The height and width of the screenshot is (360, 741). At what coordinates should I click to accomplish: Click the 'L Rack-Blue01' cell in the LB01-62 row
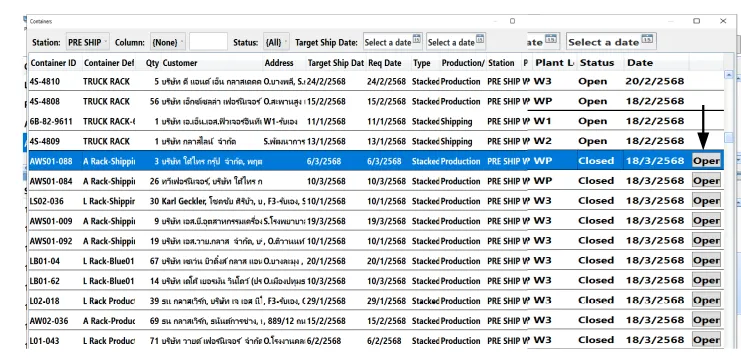109,281
